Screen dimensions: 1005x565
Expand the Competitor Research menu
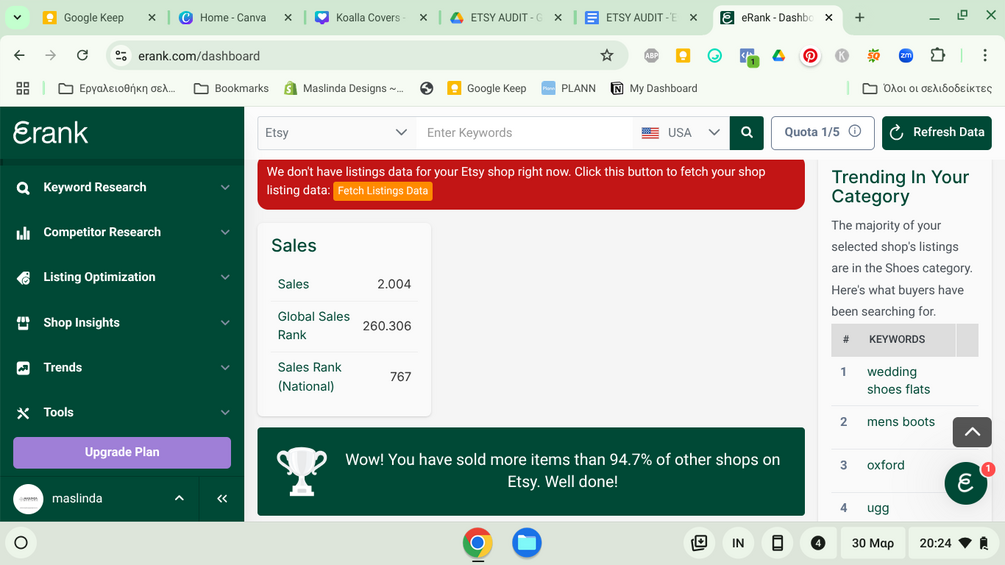point(225,233)
